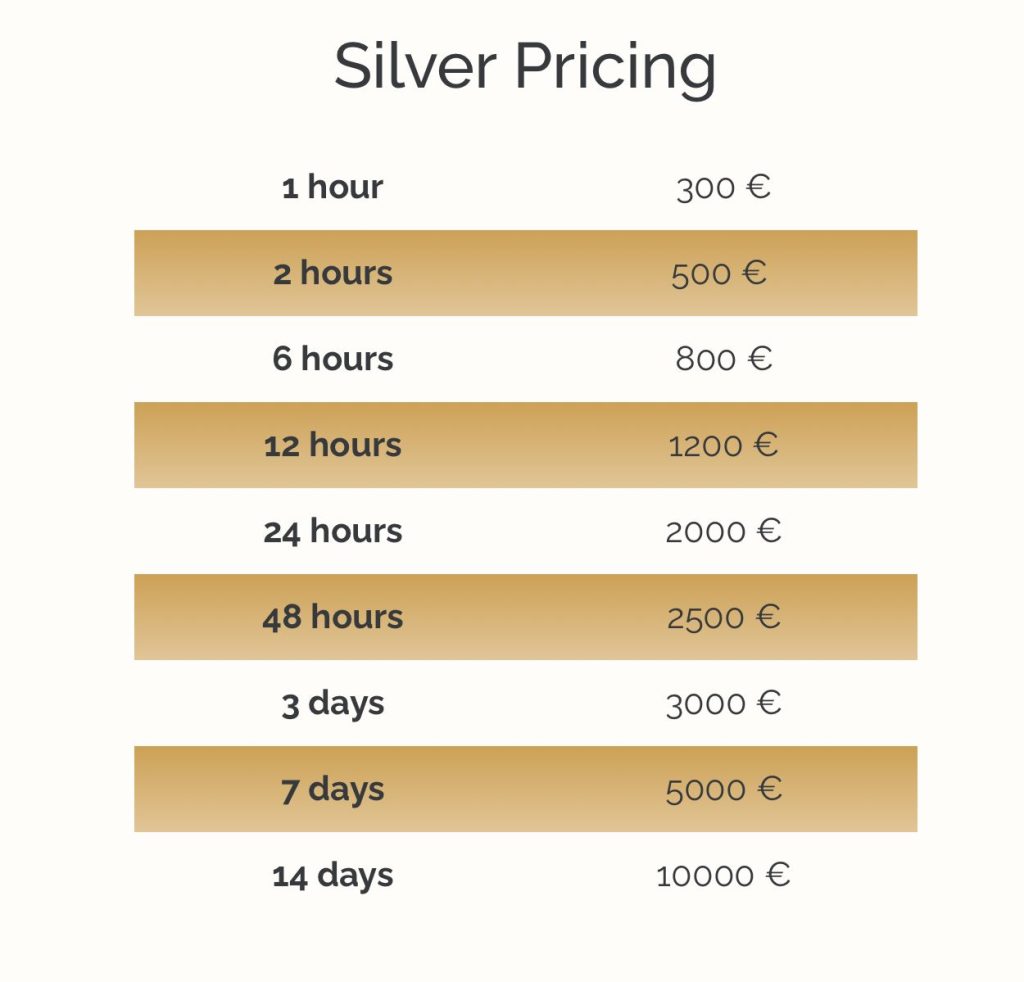Click the 2000 € price
Image resolution: width=1024 pixels, height=982 pixels.
[723, 532]
